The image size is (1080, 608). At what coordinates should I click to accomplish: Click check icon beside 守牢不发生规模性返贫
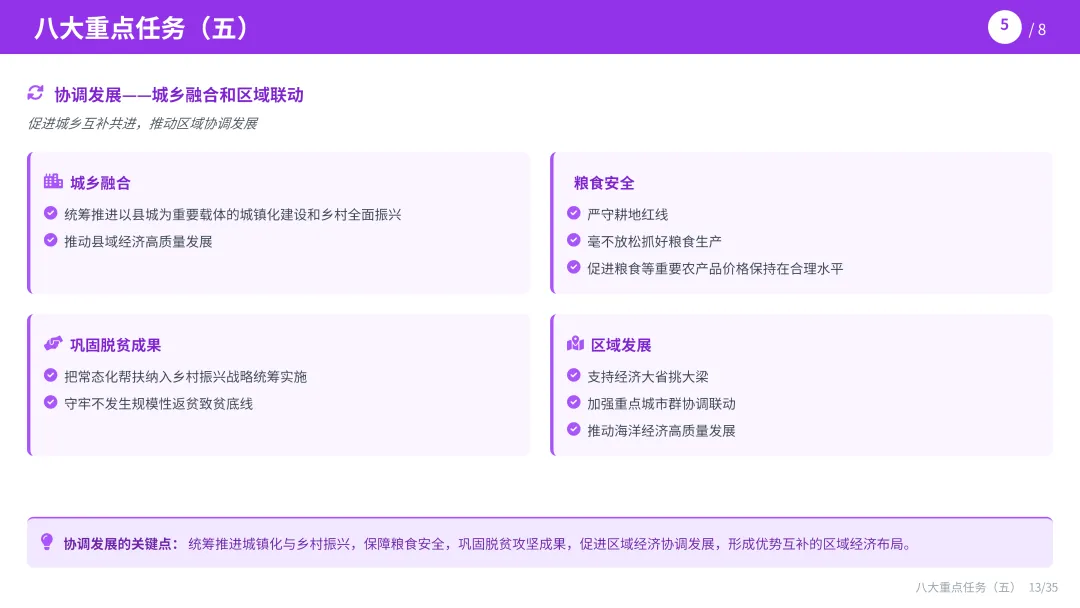(x=50, y=402)
